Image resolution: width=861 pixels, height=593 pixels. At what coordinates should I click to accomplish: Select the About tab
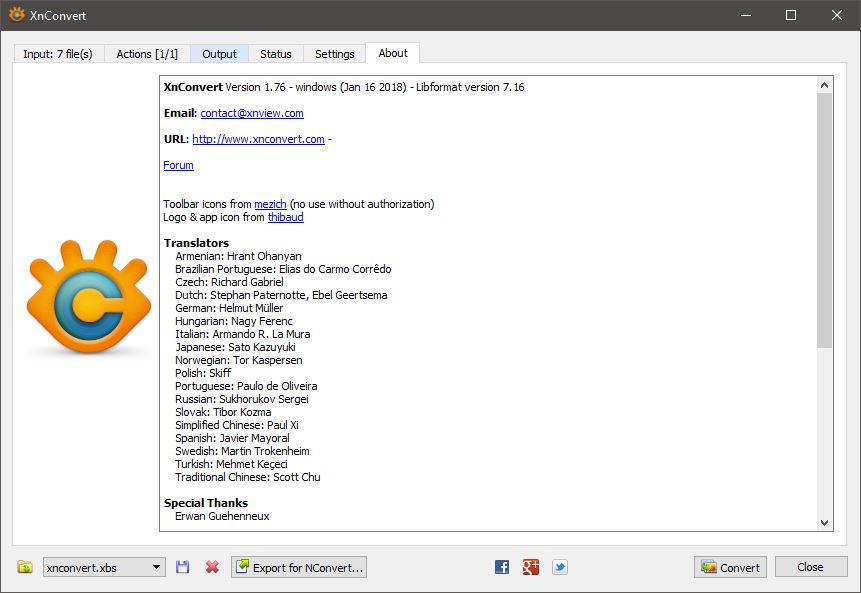coord(393,53)
